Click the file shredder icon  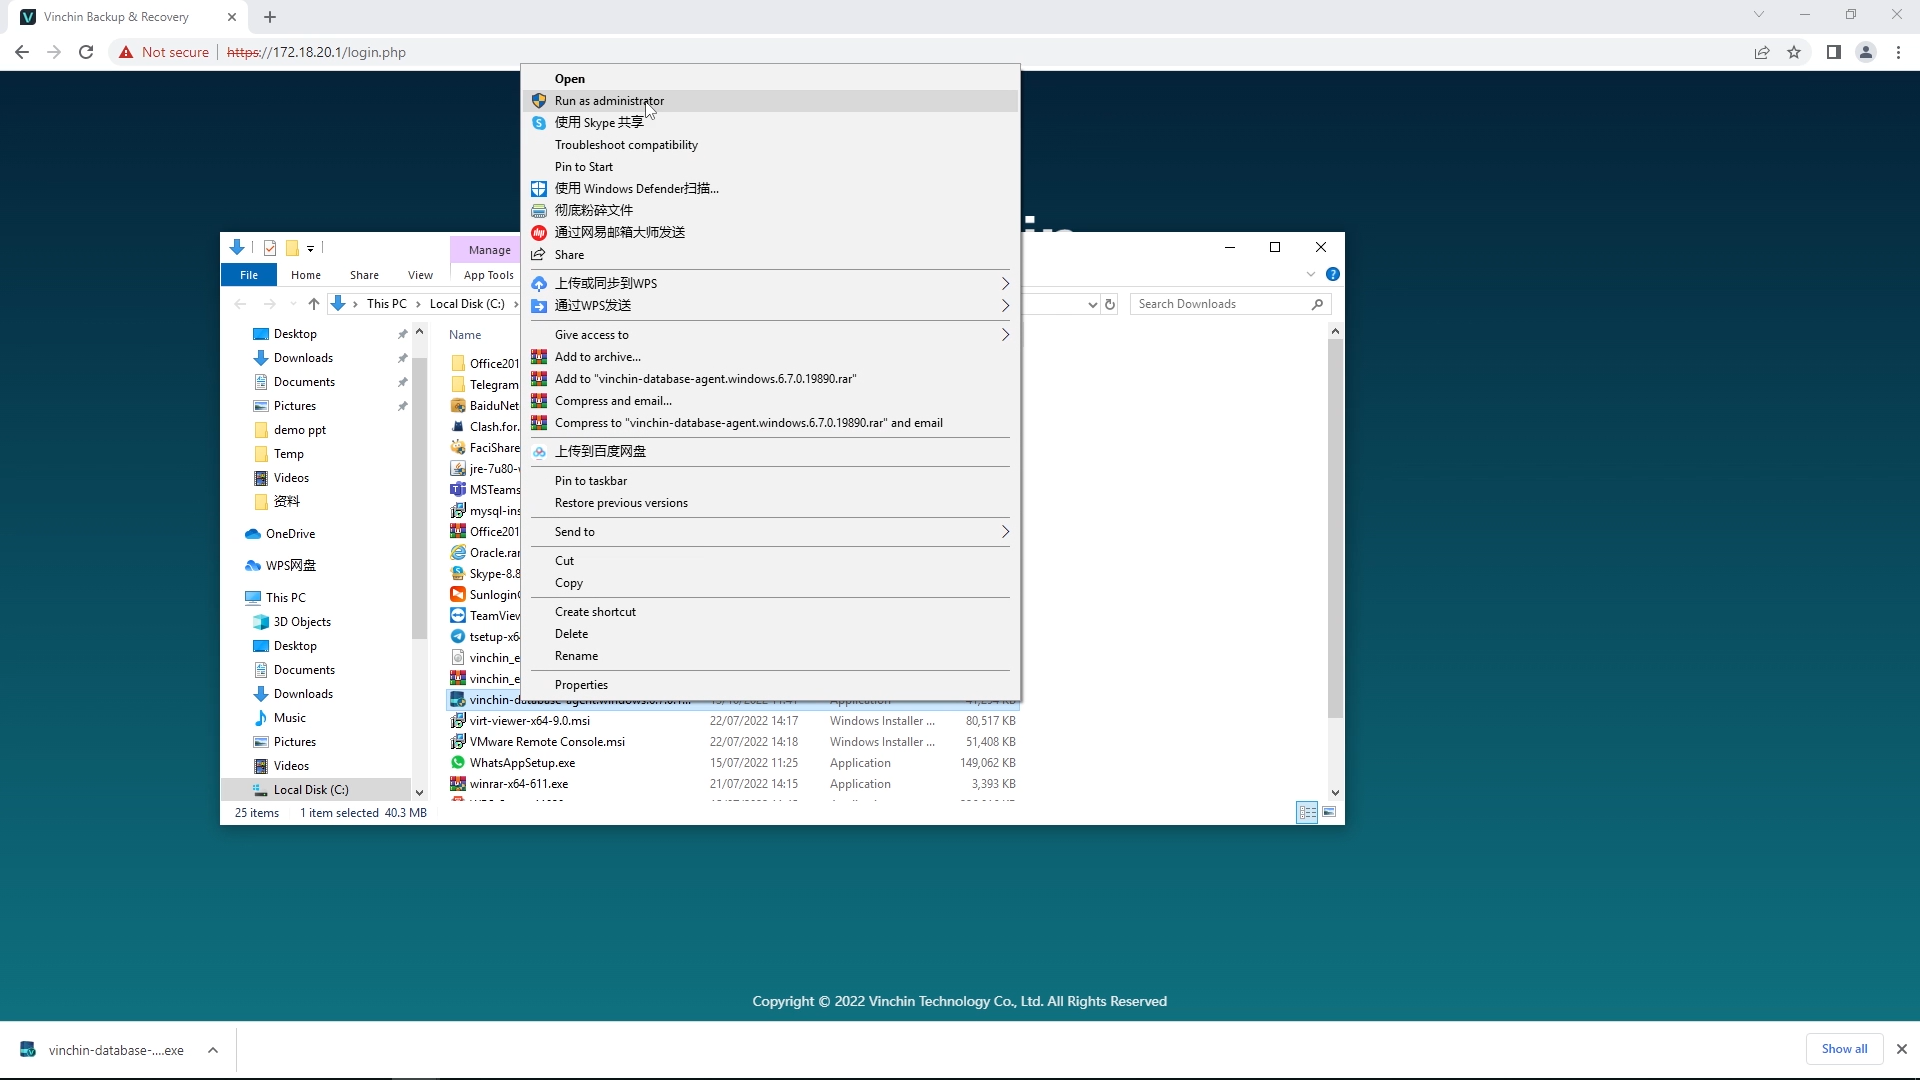(539, 211)
